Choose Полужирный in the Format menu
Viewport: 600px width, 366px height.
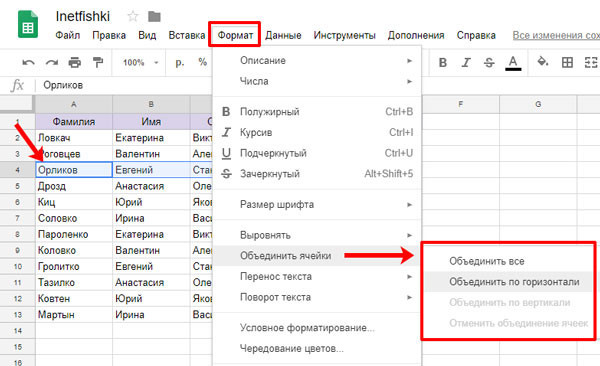click(x=317, y=112)
